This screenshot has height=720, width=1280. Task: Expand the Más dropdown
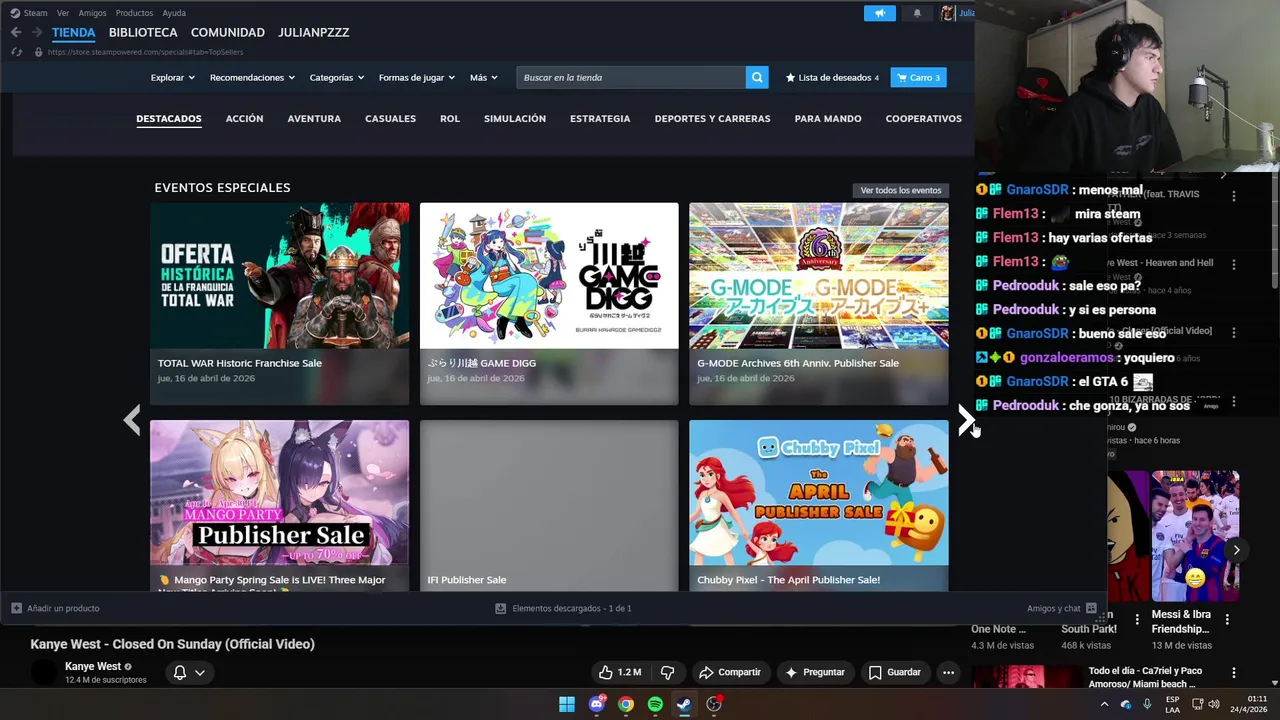(484, 77)
